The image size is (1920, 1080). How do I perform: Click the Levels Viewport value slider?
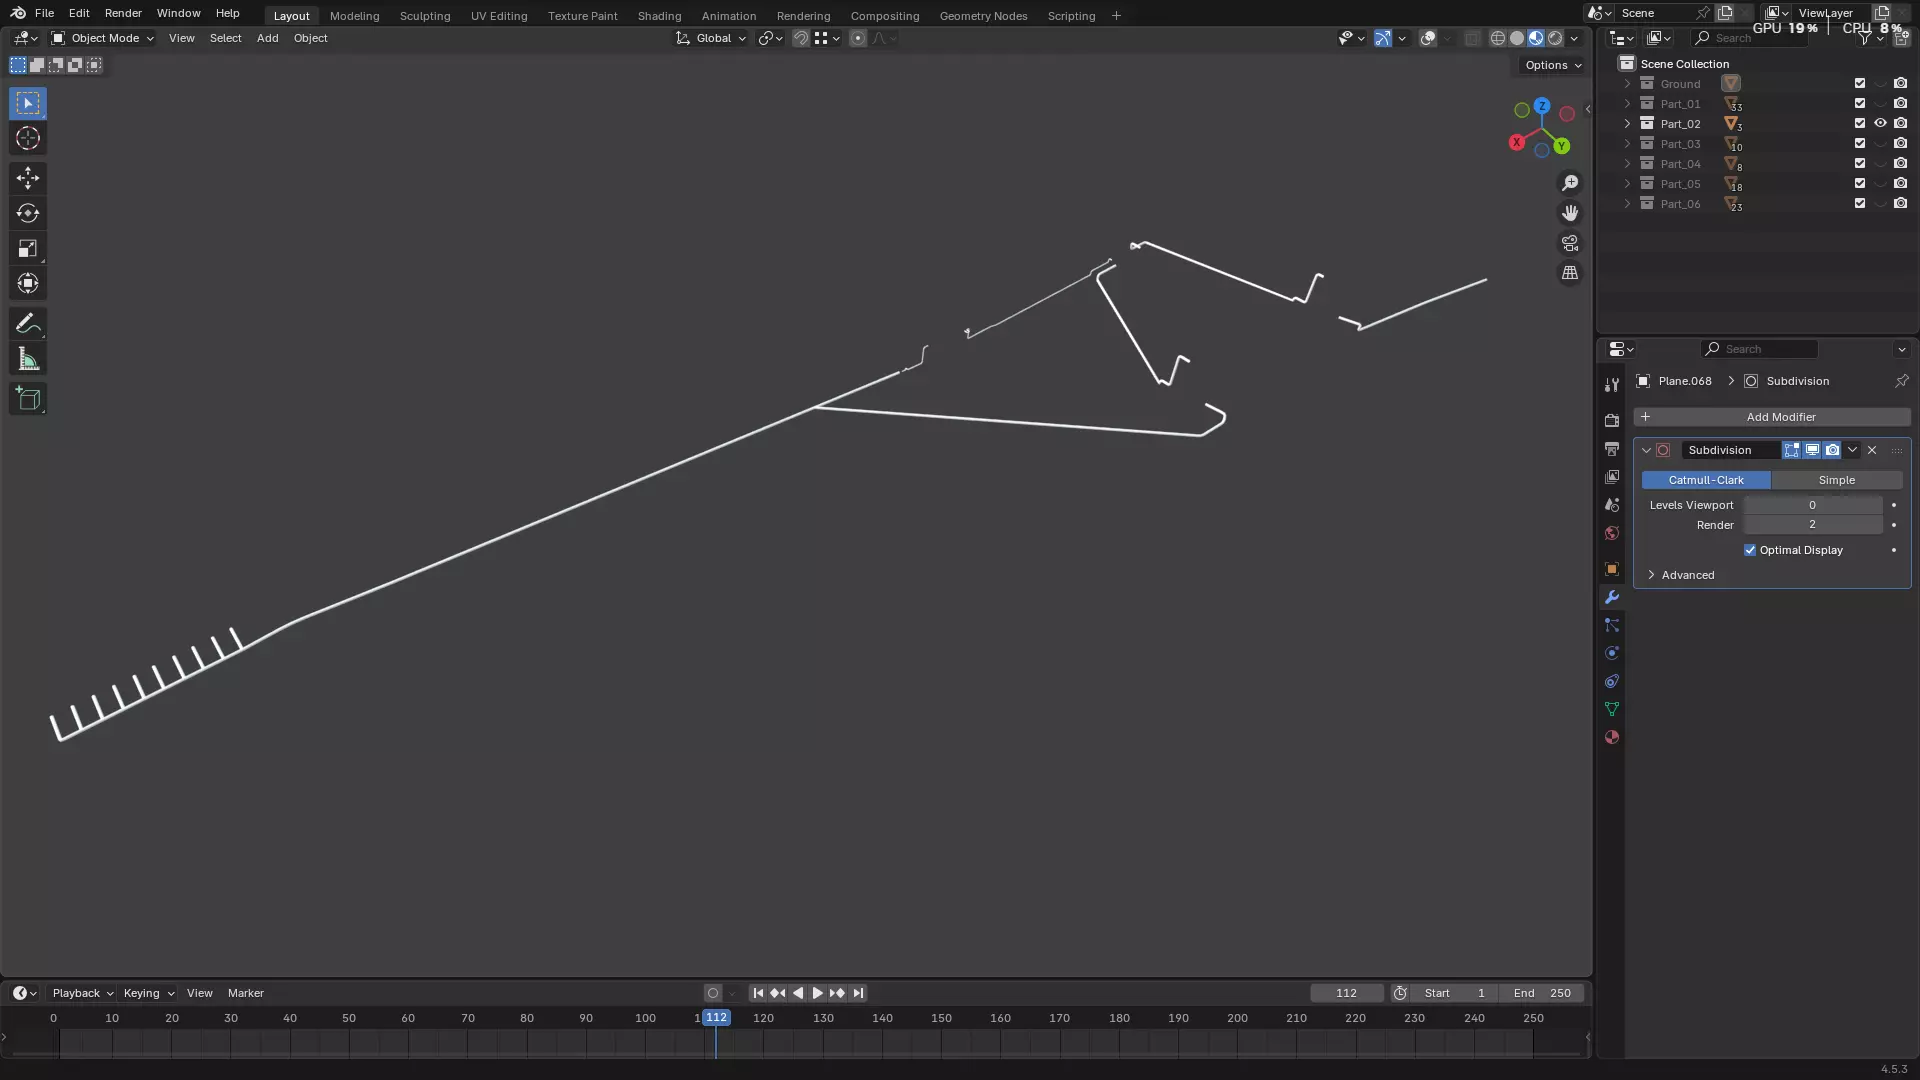[1812, 505]
